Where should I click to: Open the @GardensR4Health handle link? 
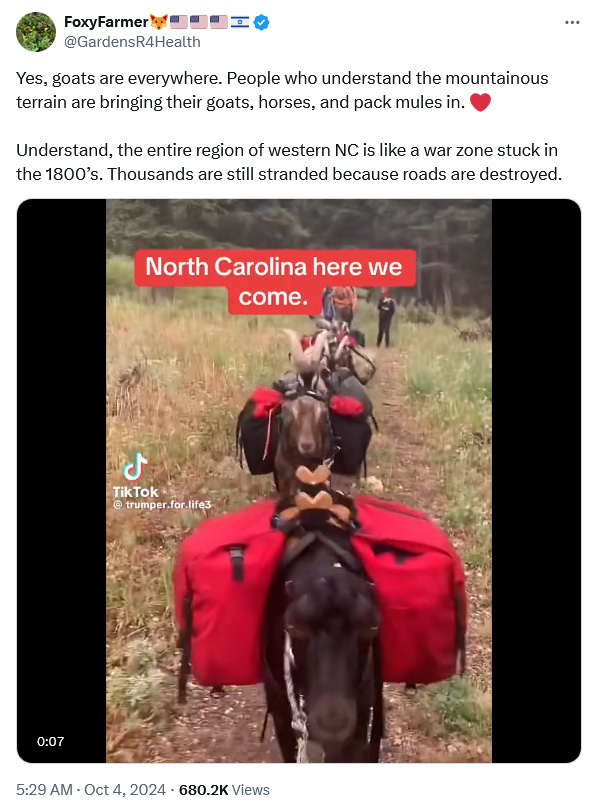[x=132, y=42]
